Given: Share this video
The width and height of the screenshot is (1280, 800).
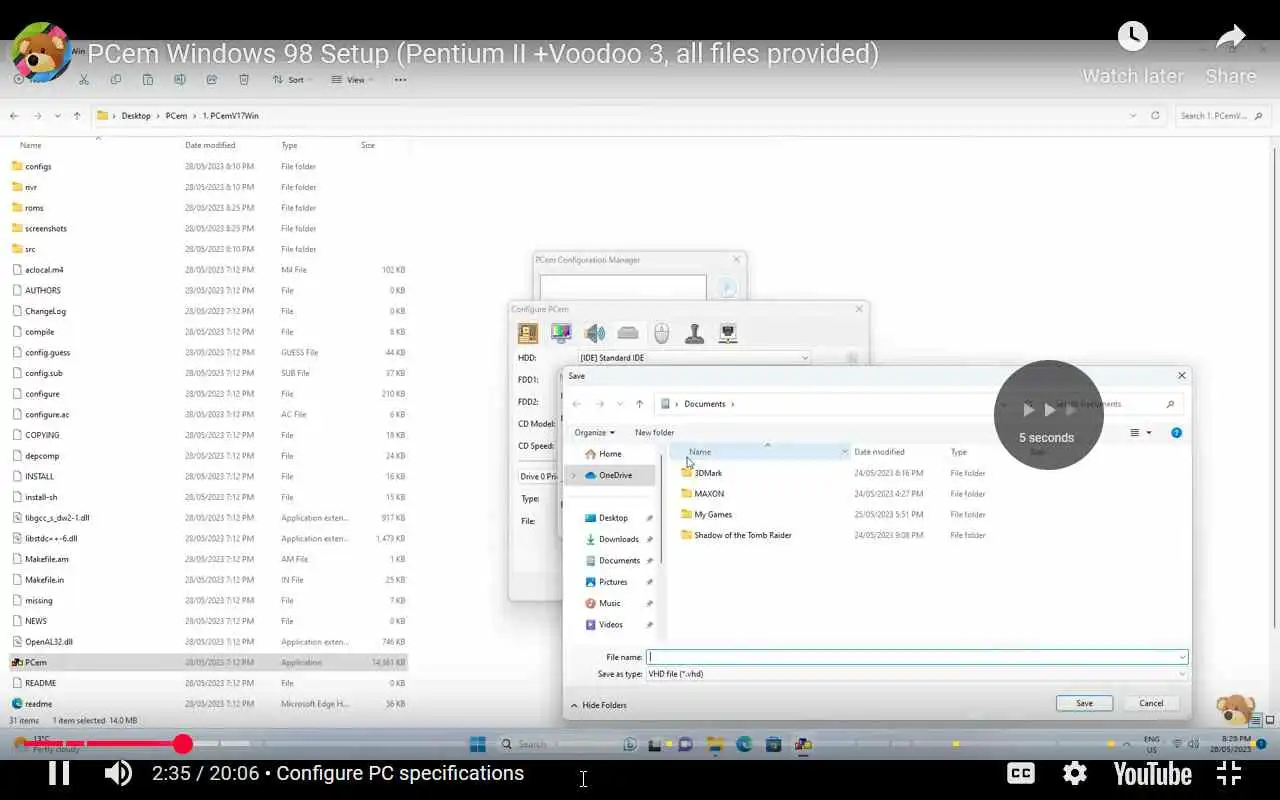Looking at the screenshot, I should (1230, 53).
